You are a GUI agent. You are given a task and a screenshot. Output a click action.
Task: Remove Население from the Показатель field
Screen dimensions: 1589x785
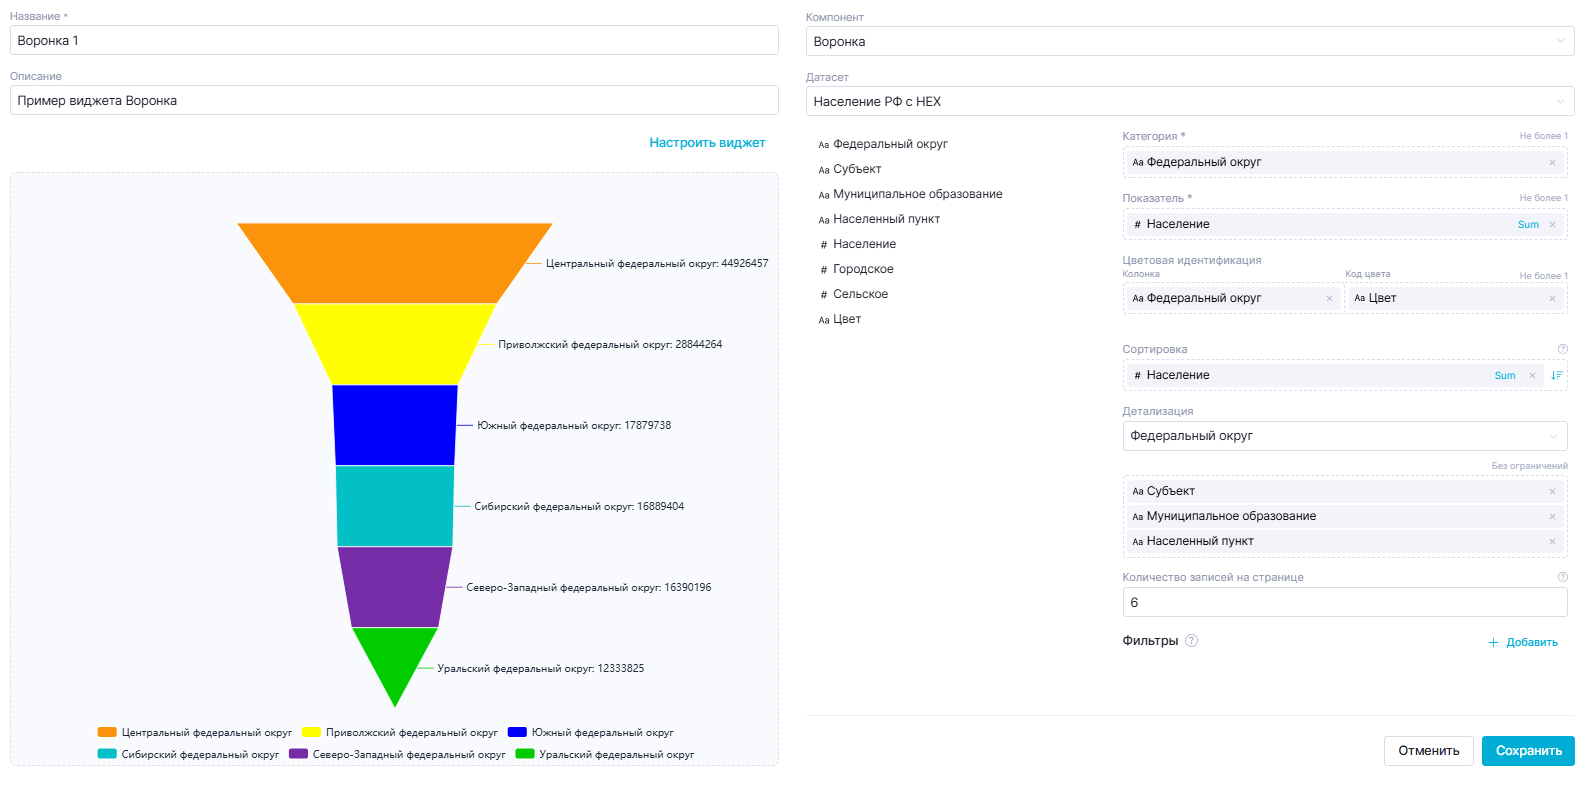tap(1552, 225)
